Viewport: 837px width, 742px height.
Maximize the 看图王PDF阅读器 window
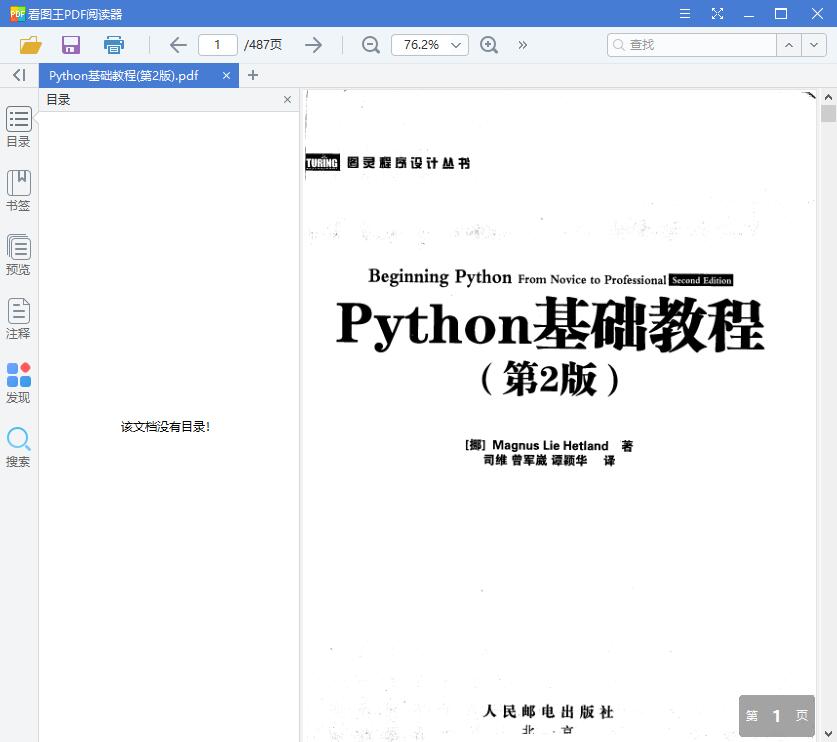tap(781, 14)
